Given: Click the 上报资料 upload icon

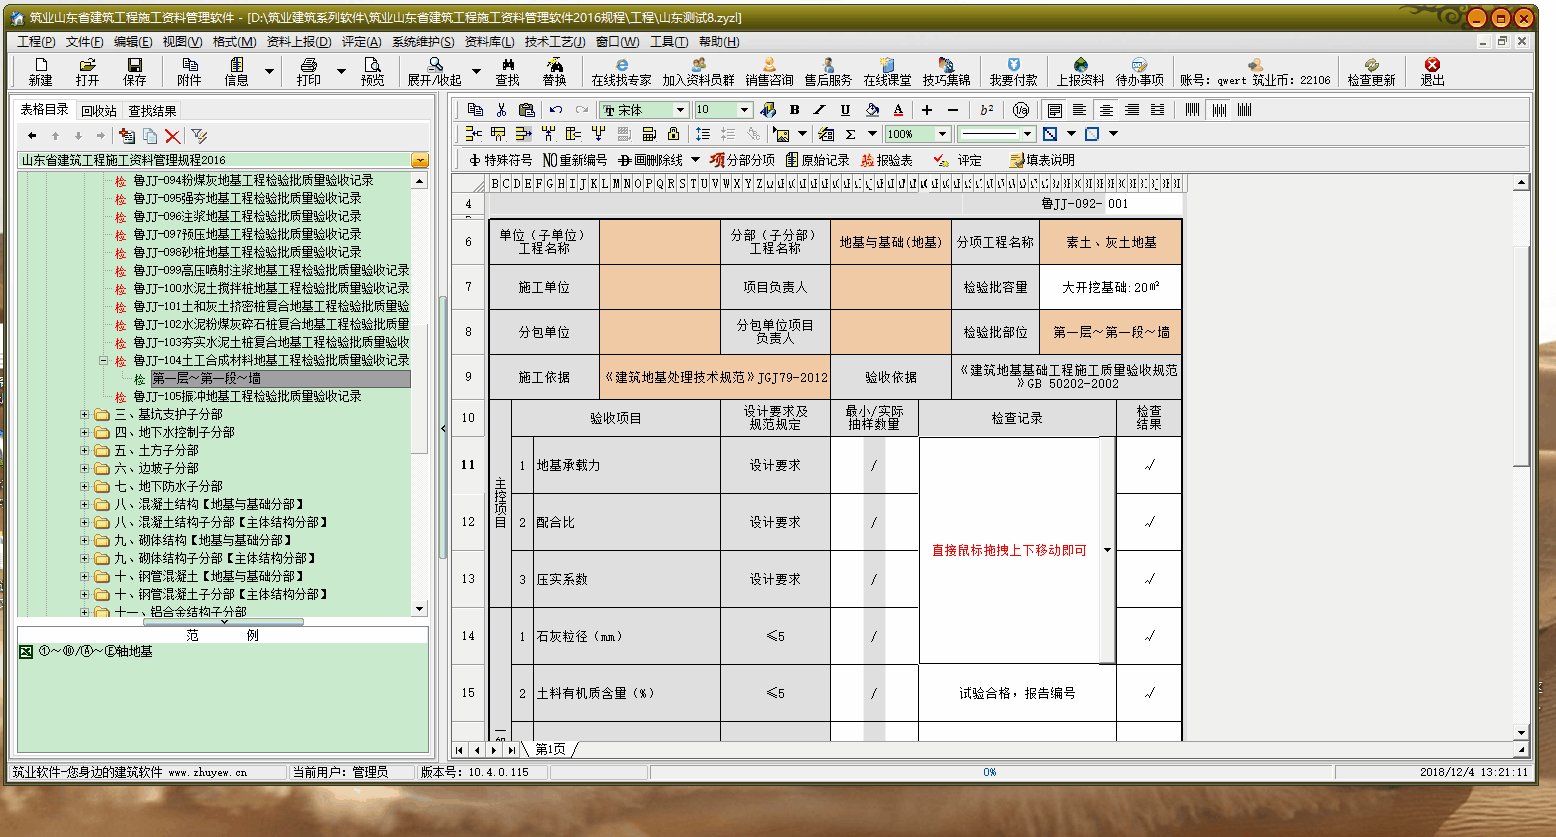Looking at the screenshot, I should coord(1080,71).
